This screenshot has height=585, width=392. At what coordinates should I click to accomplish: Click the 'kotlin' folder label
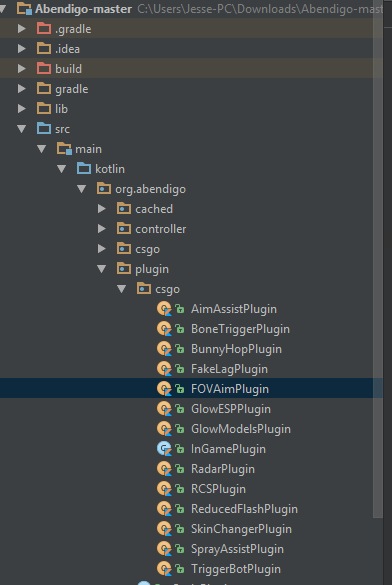[x=110, y=169]
